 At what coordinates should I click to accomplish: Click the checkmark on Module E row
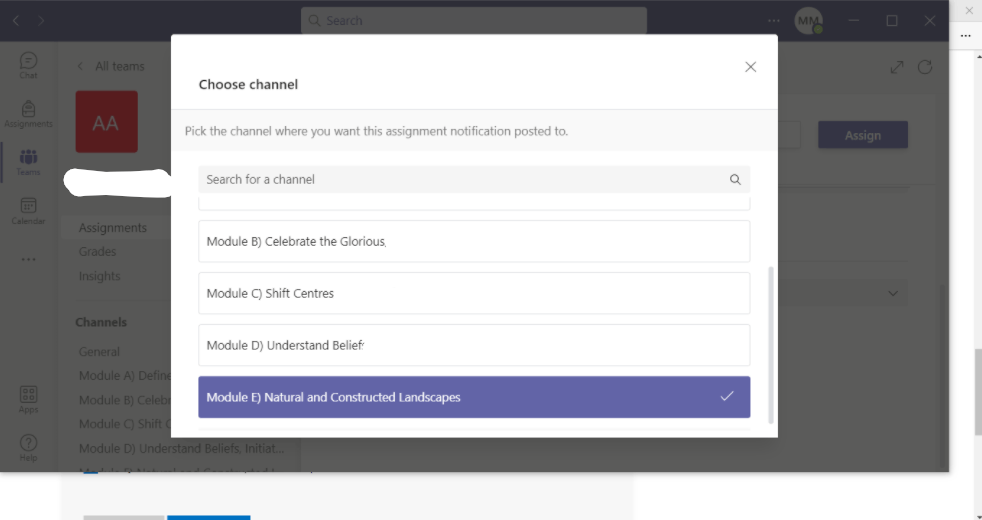[726, 396]
